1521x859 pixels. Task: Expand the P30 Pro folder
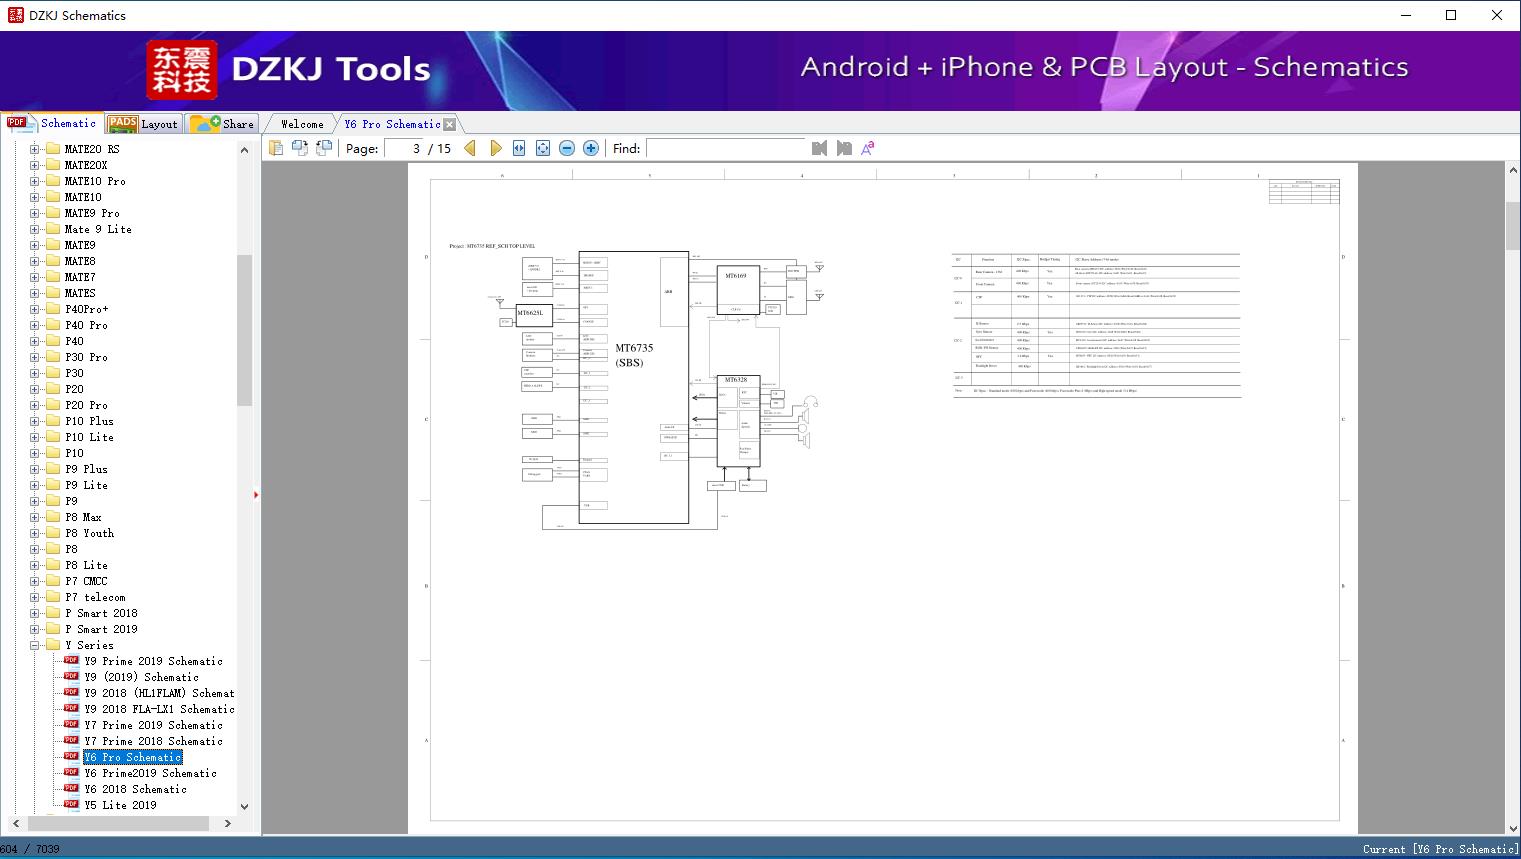coord(35,357)
